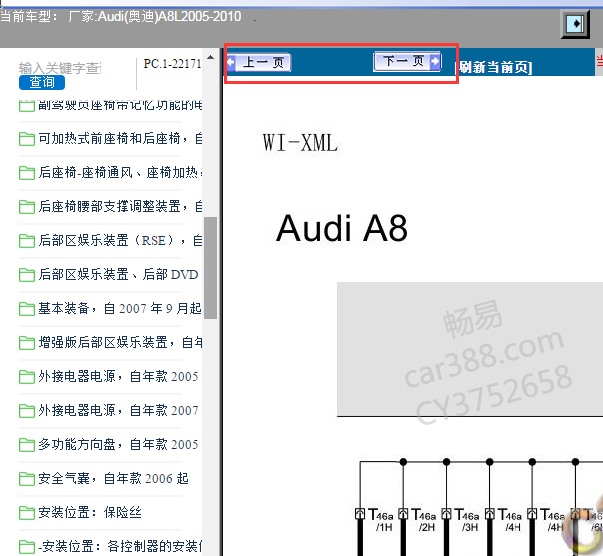Click the top-right arrow panel icon
The width and height of the screenshot is (603, 556).
pos(575,24)
